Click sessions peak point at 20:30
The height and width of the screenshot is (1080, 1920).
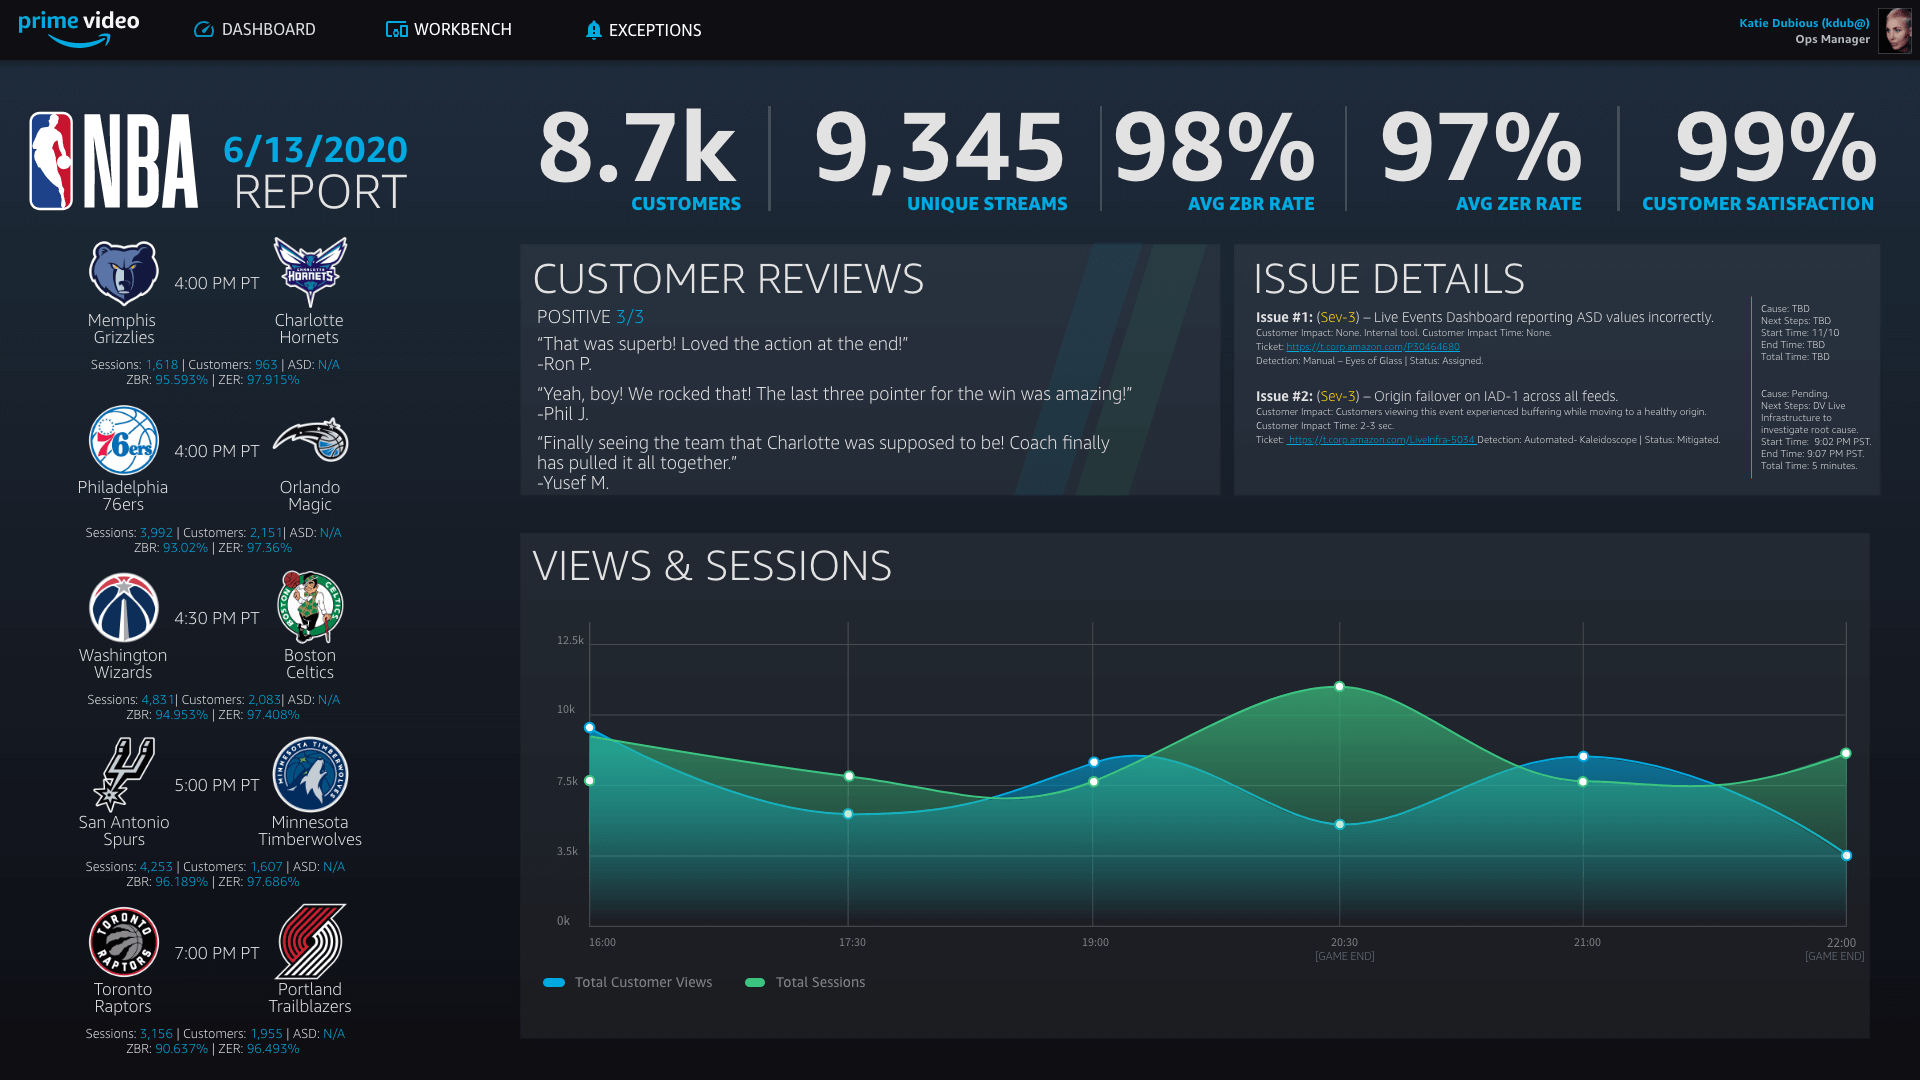point(1339,686)
